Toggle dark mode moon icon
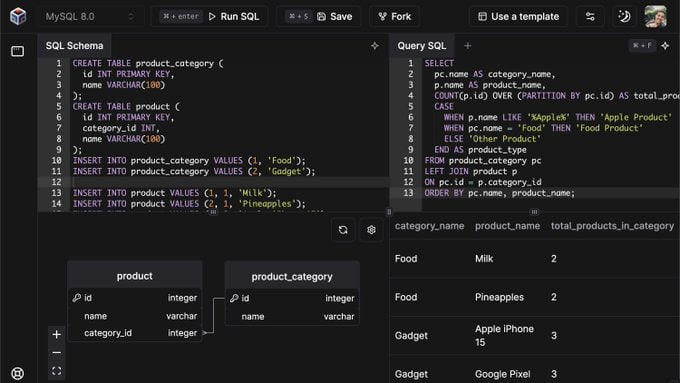This screenshot has height=383, width=680. pos(624,16)
